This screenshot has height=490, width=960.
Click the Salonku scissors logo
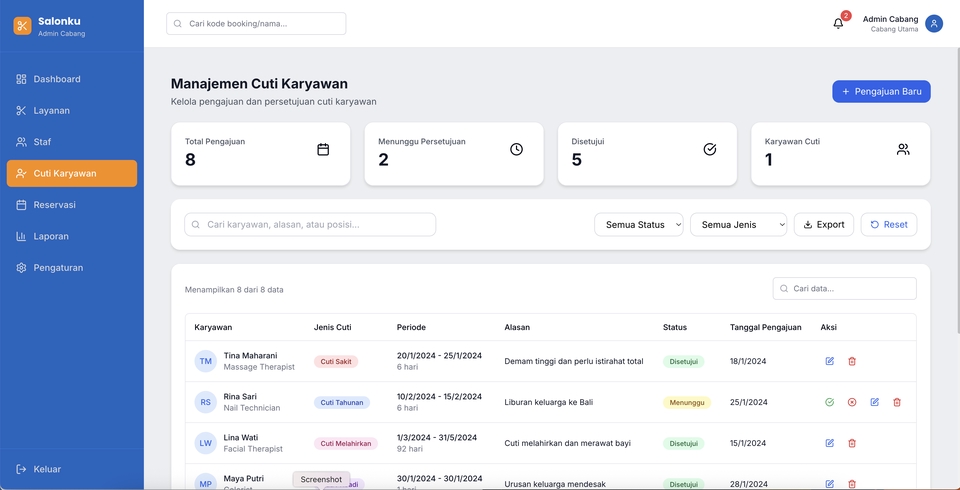click(x=22, y=26)
